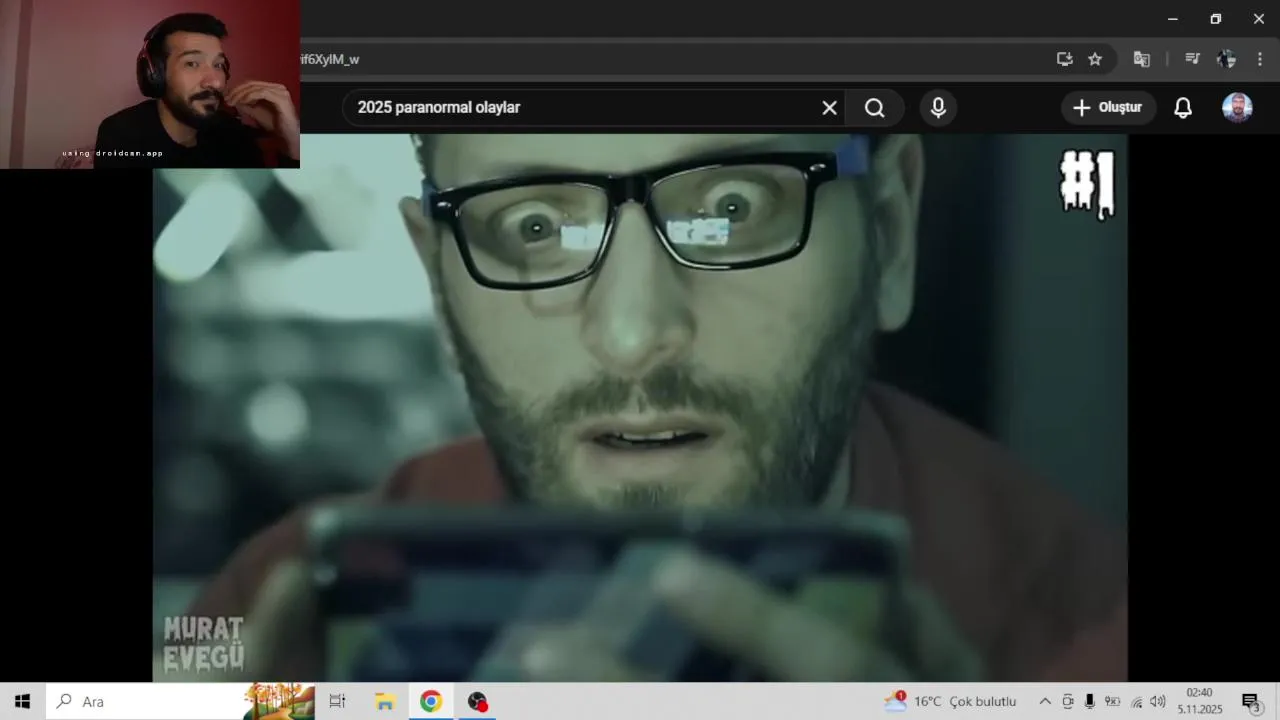Open Wi-Fi network tray icon
The height and width of the screenshot is (720, 1280).
1136,701
